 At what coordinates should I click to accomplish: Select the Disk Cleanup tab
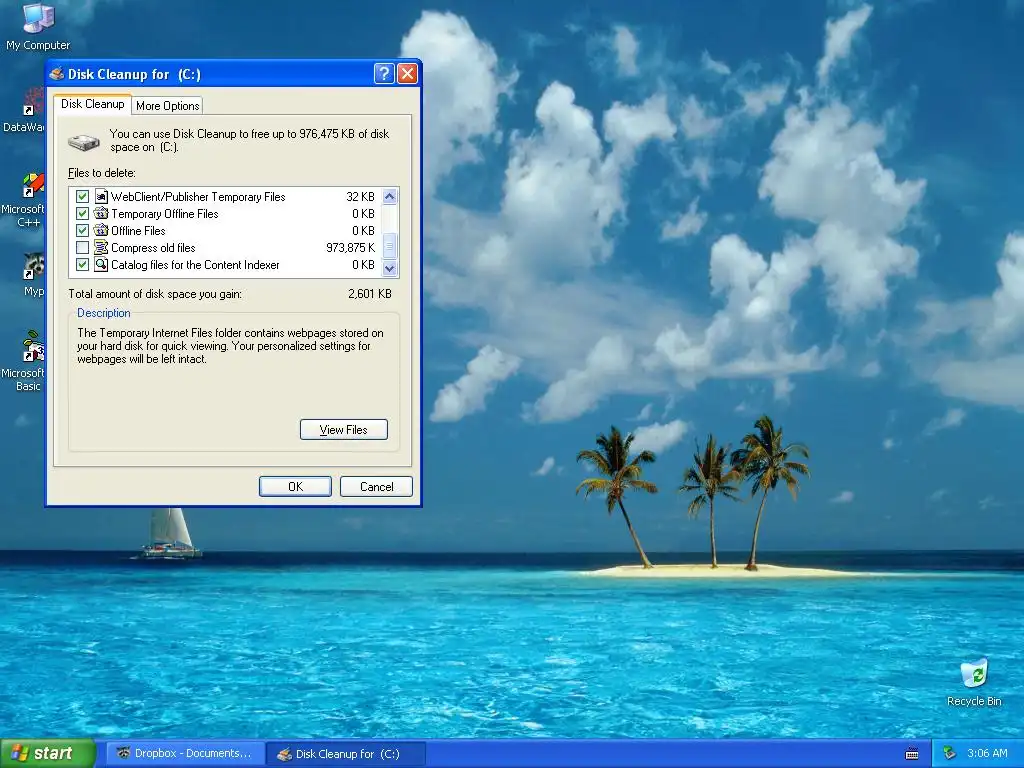[x=93, y=104]
